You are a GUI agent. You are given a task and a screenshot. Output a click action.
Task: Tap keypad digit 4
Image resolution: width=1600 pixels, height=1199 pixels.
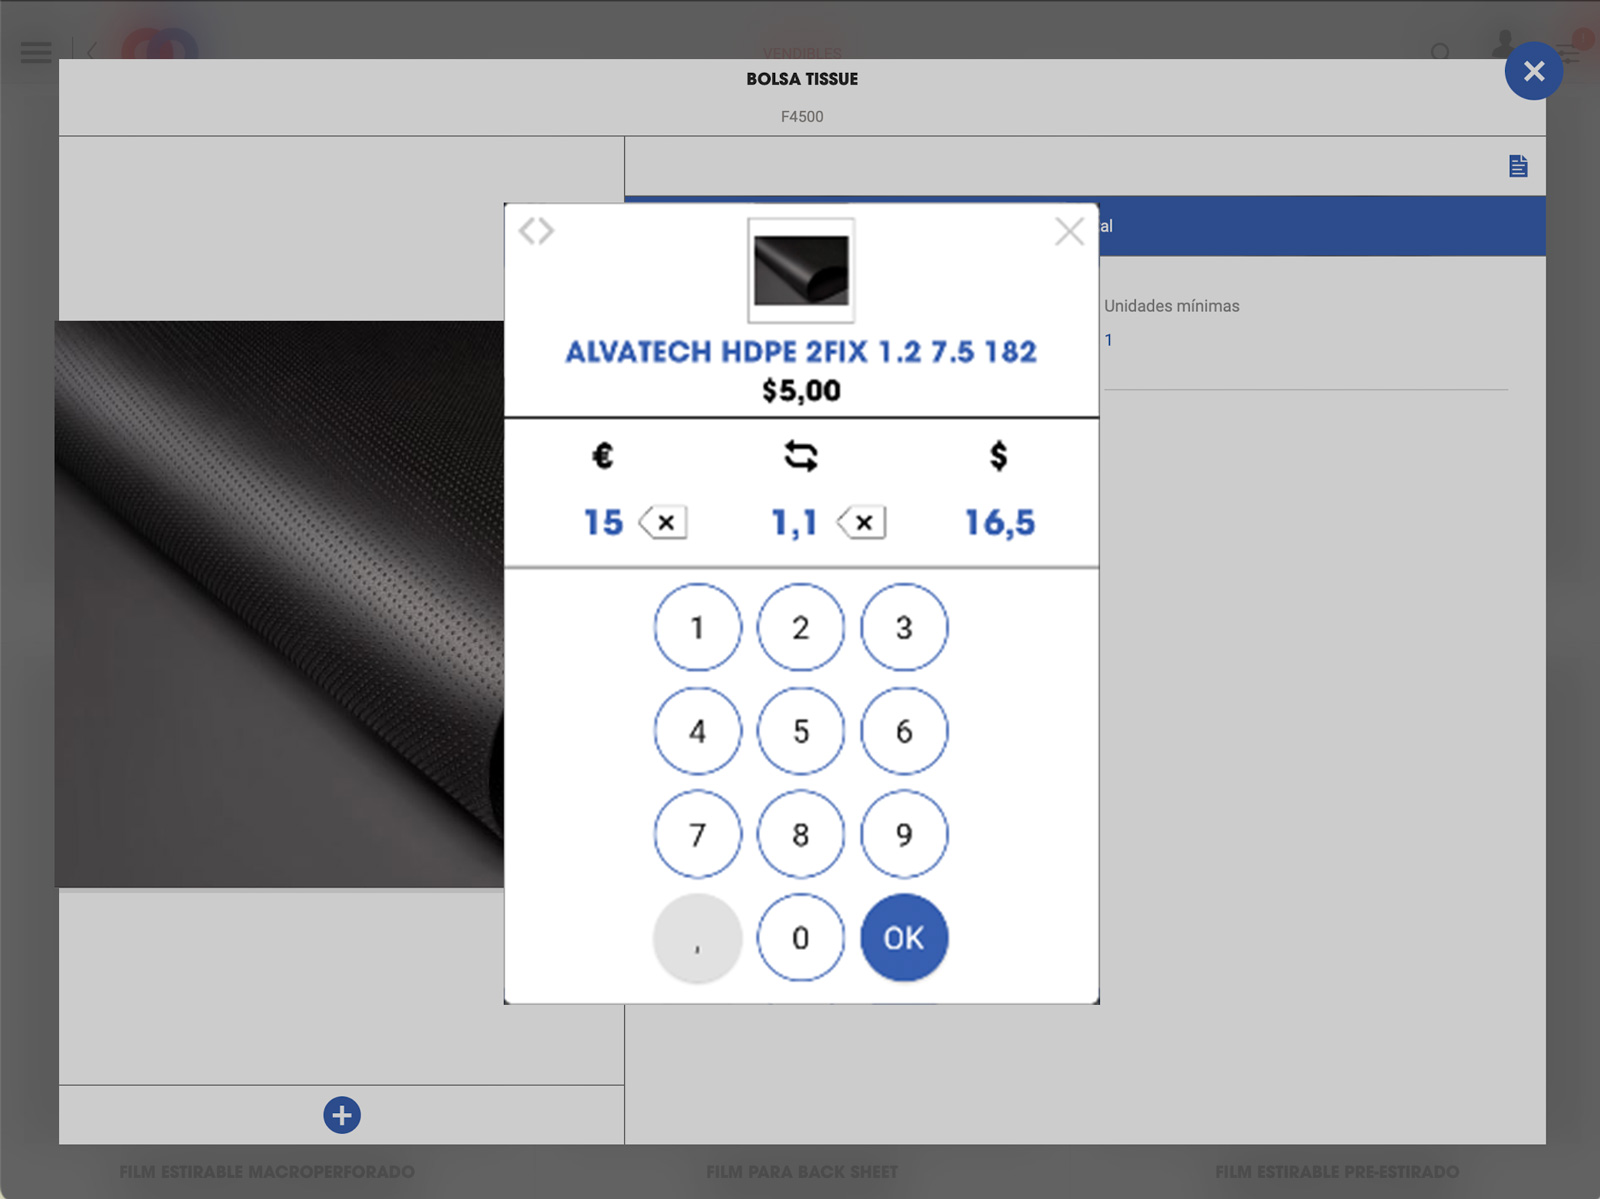pos(697,731)
